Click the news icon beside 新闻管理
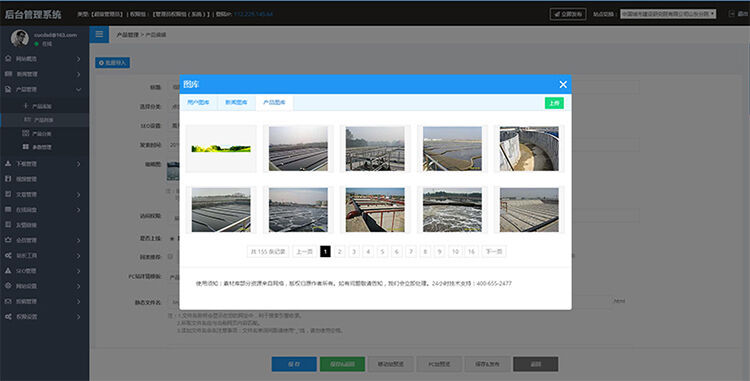 coord(8,74)
